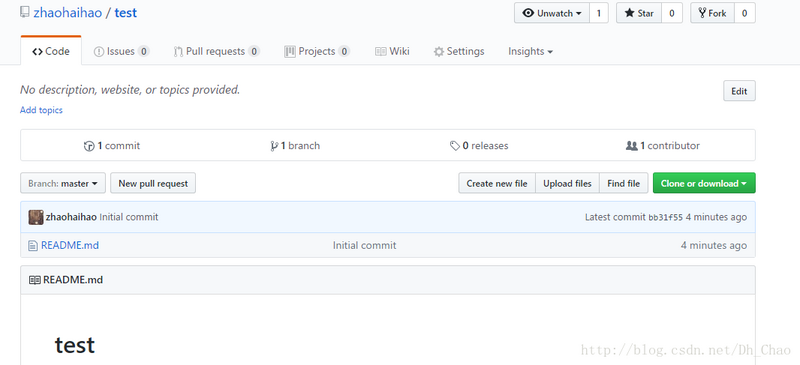Image resolution: width=800 pixels, height=365 pixels.
Task: Click the Settings tab gear icon
Action: coord(439,52)
